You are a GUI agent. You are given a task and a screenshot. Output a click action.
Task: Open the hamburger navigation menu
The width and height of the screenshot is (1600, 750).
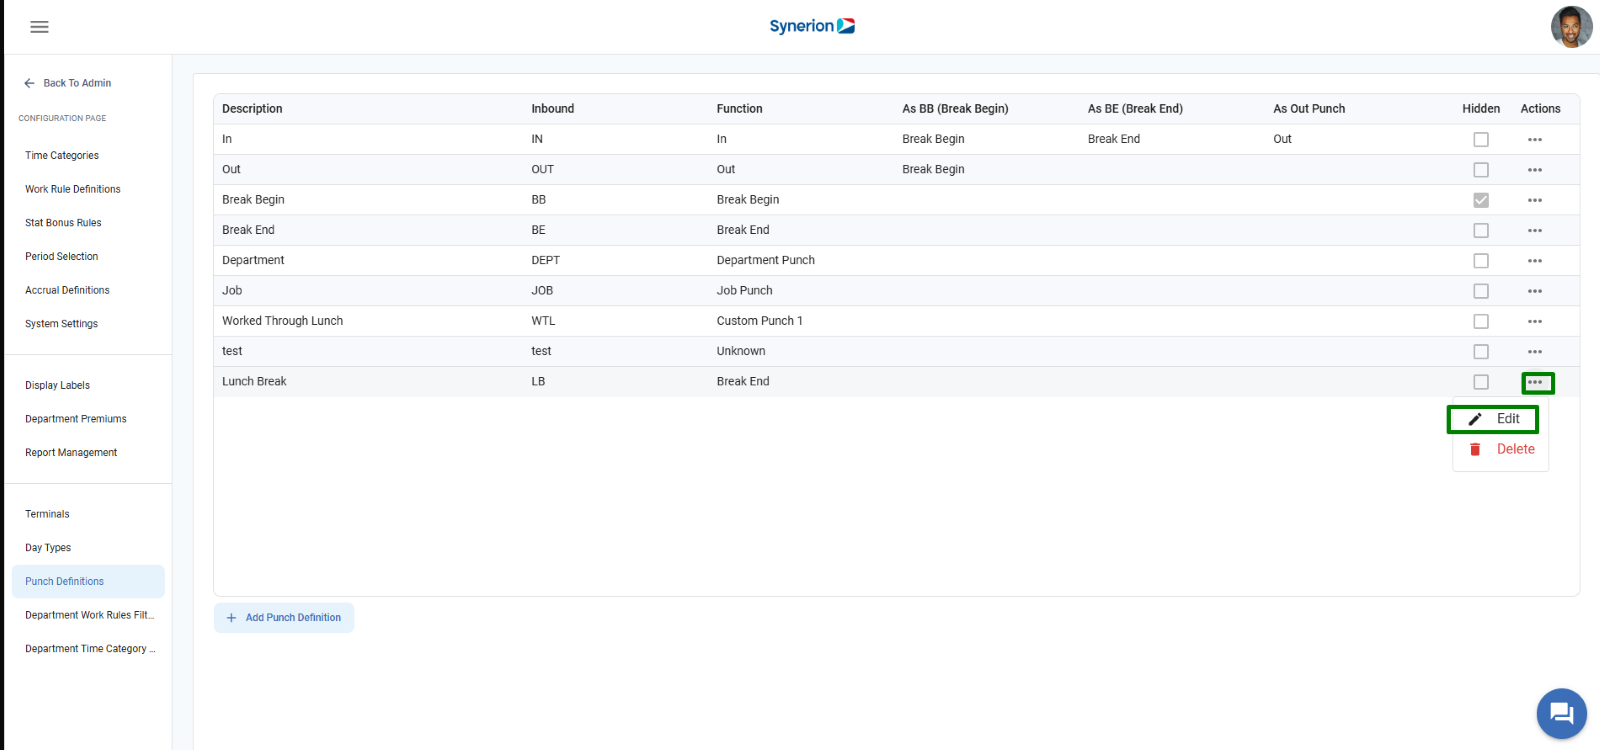click(x=39, y=27)
